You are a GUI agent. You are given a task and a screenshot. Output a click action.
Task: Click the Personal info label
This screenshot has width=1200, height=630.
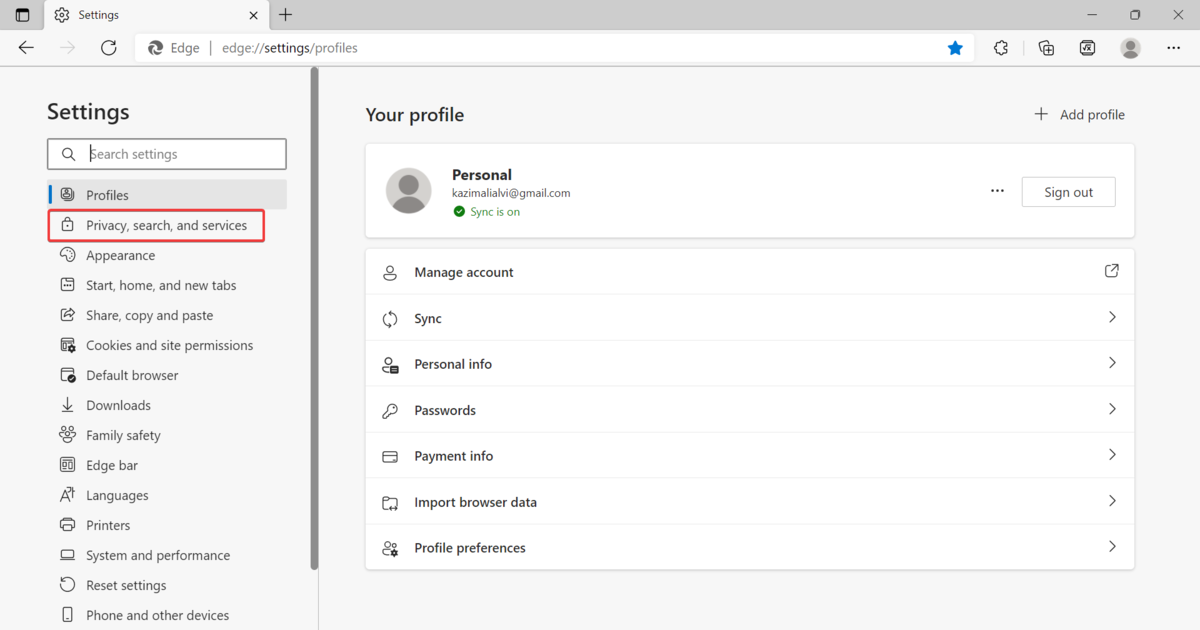tap(453, 364)
